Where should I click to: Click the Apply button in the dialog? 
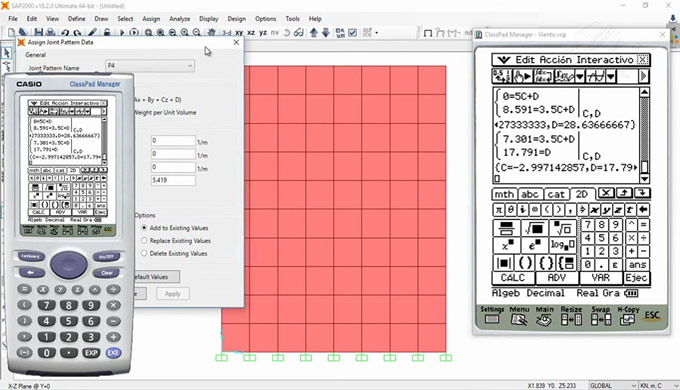(x=173, y=294)
